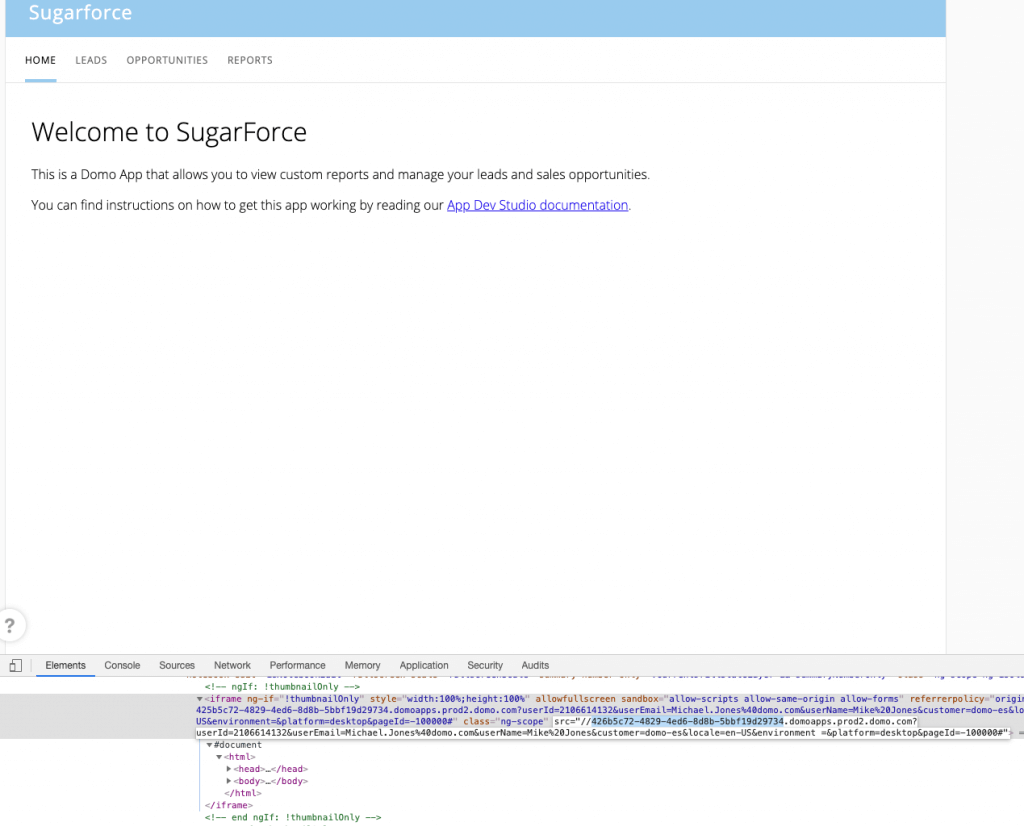Click the help question mark icon

point(10,626)
